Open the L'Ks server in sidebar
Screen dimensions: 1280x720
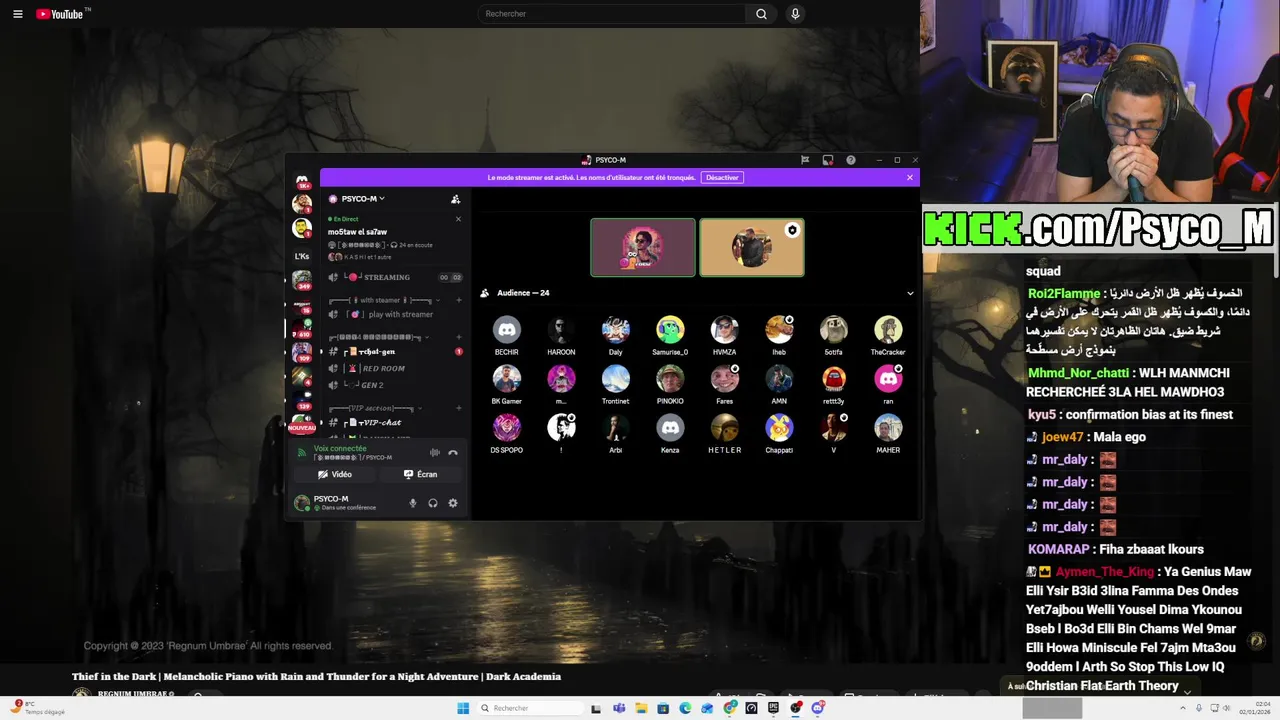[x=302, y=256]
